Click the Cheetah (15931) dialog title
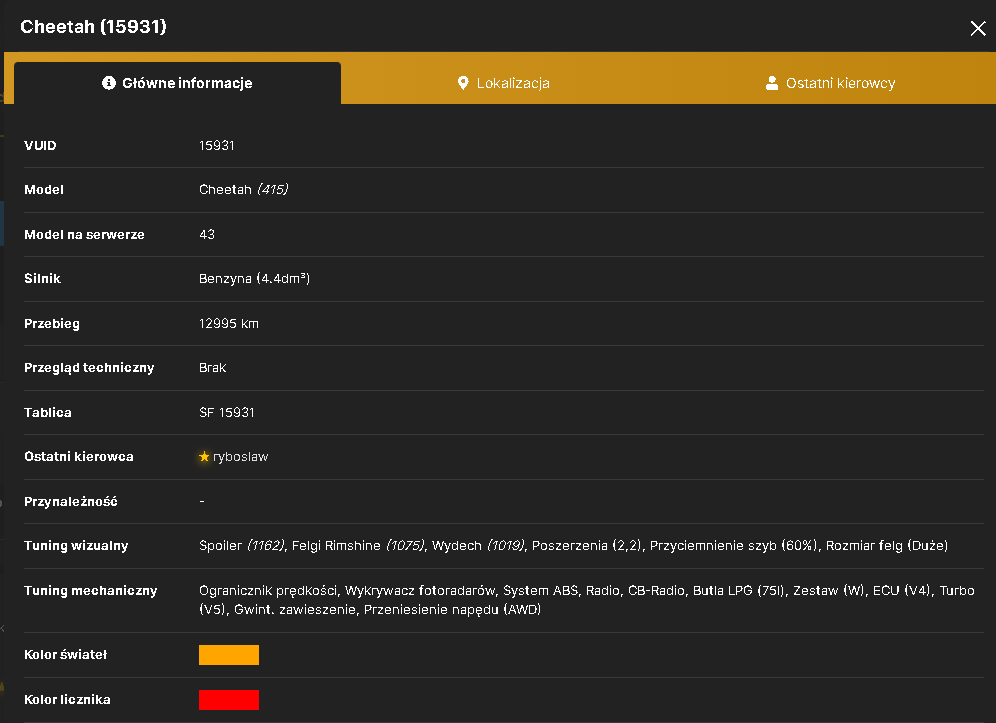The width and height of the screenshot is (996, 723). click(93, 27)
